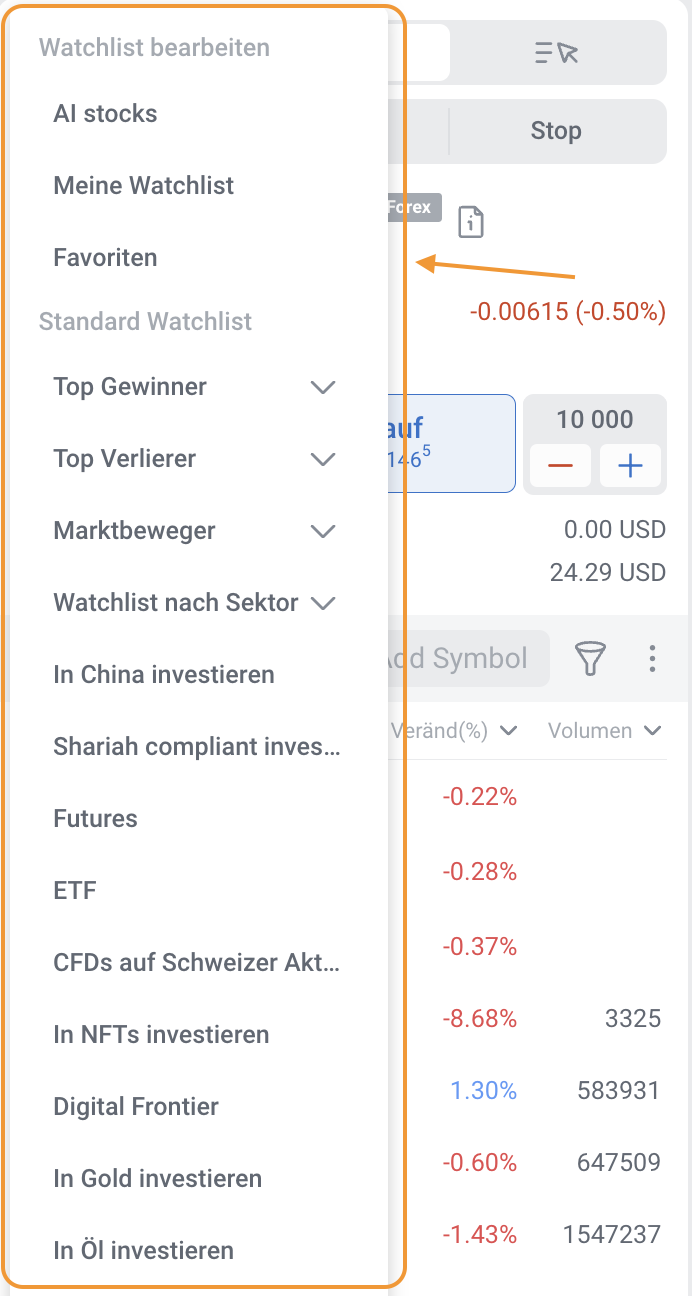692x1296 pixels.
Task: Click the list cursor selection icon
Action: point(557,53)
